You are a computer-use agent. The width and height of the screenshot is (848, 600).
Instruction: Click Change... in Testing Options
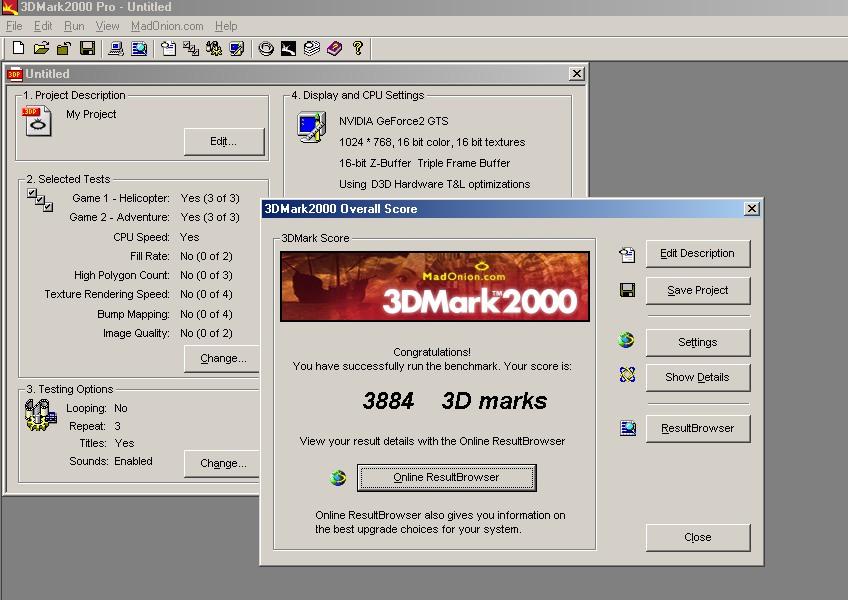click(222, 464)
